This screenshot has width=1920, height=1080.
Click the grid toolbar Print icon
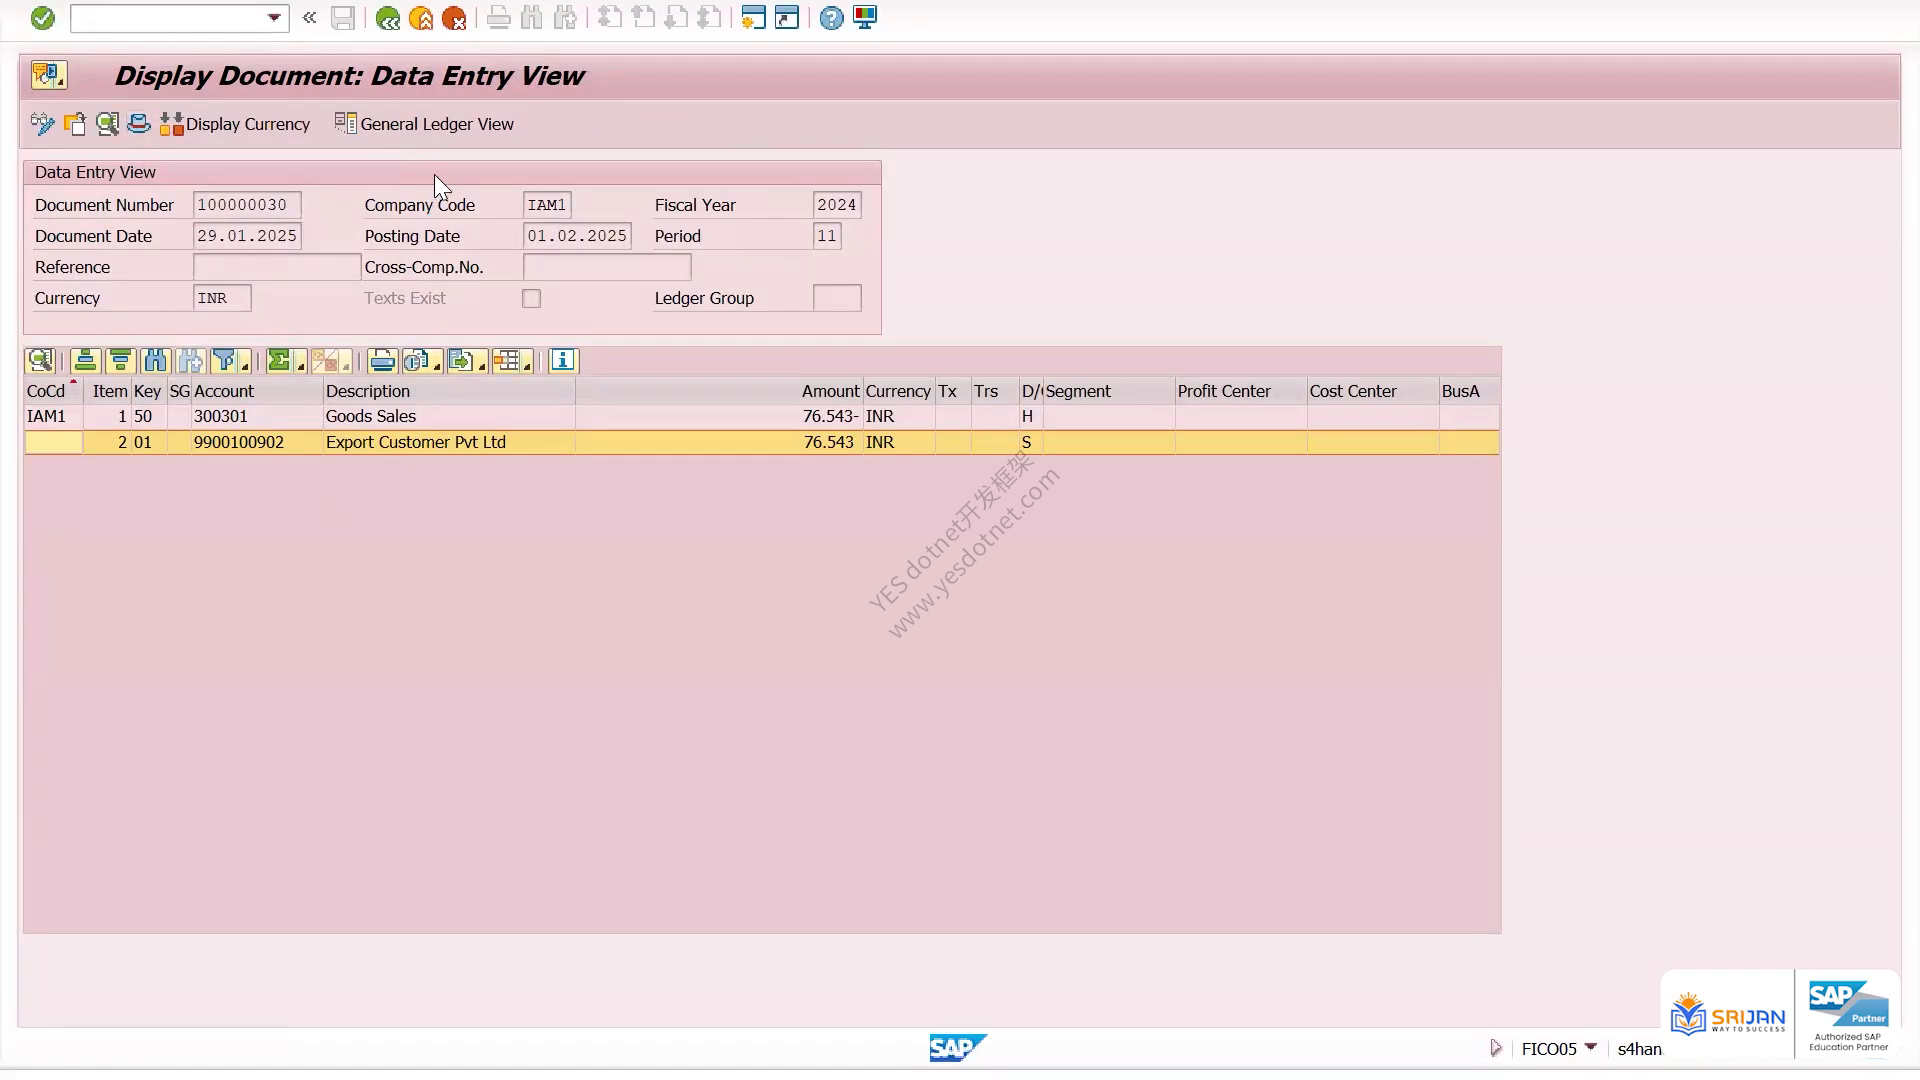coord(382,361)
